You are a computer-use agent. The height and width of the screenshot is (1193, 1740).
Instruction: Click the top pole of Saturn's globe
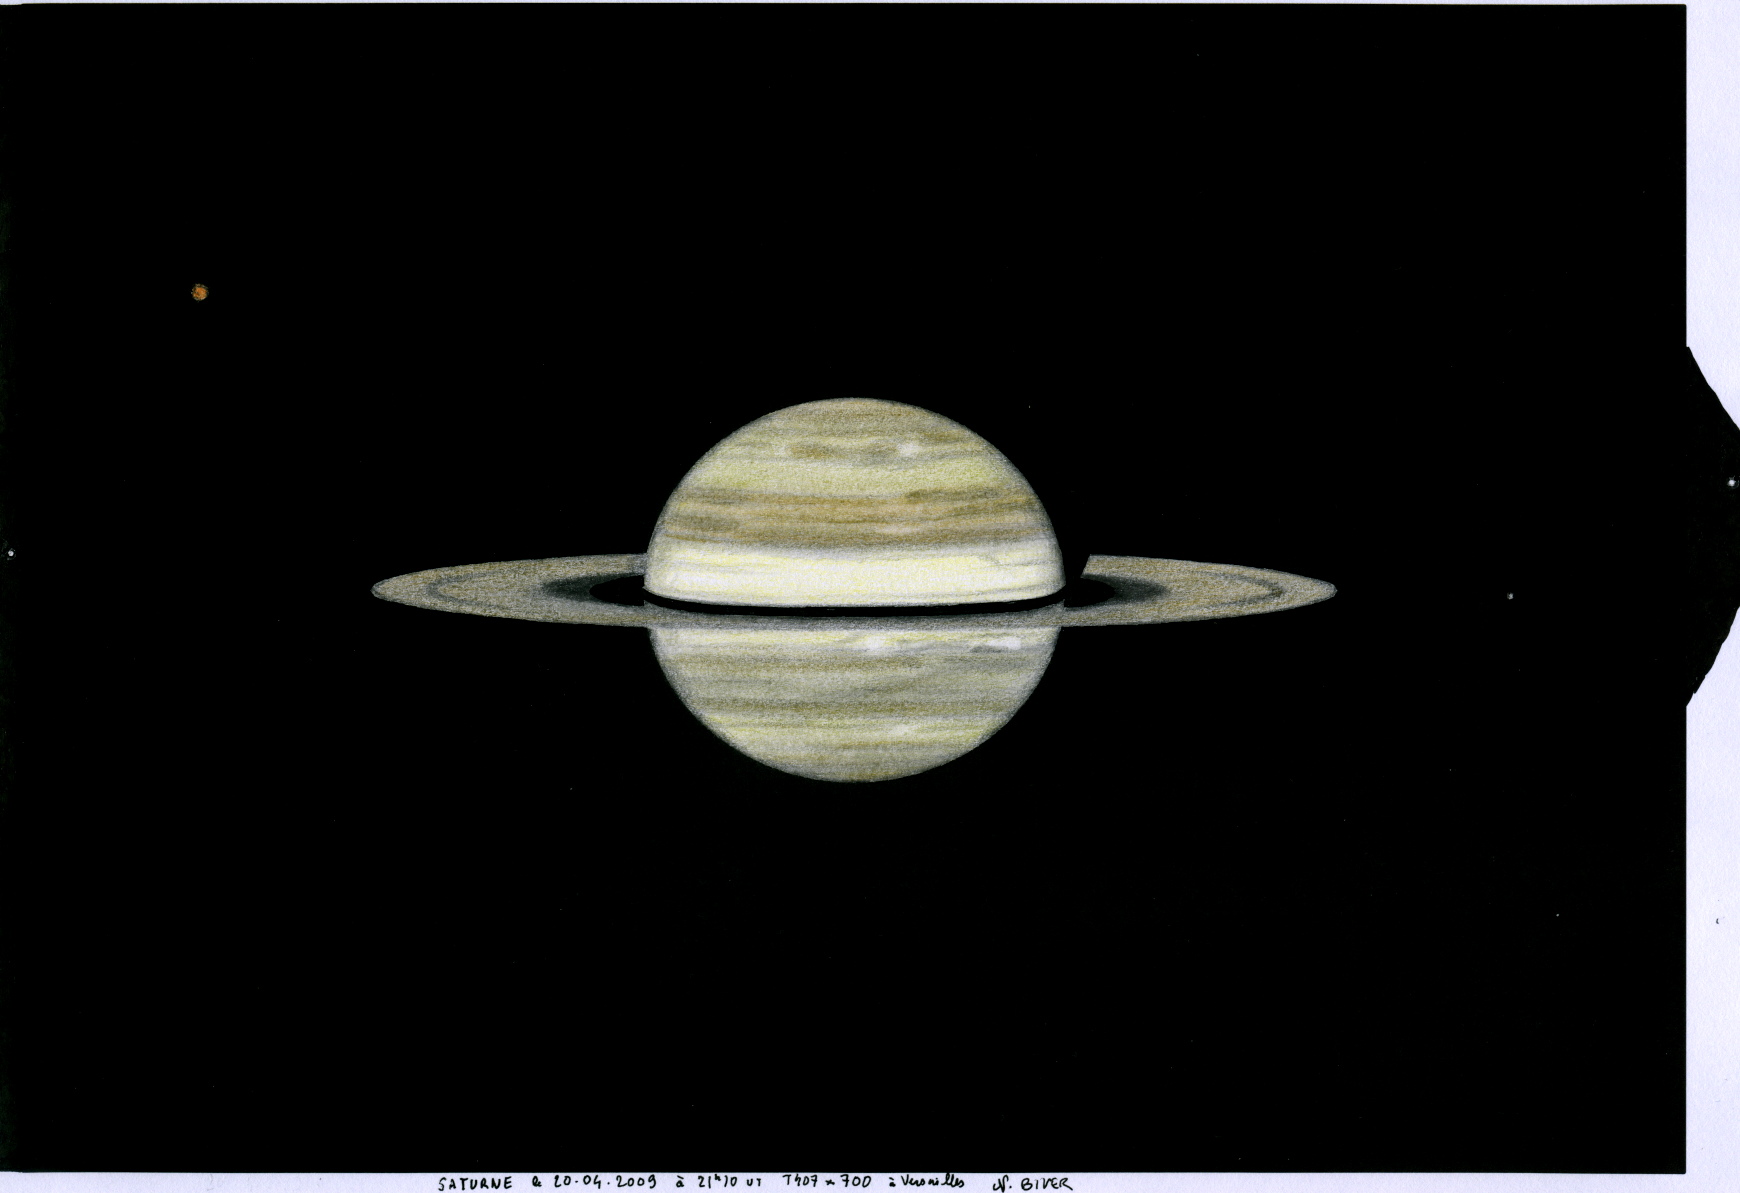[850, 403]
